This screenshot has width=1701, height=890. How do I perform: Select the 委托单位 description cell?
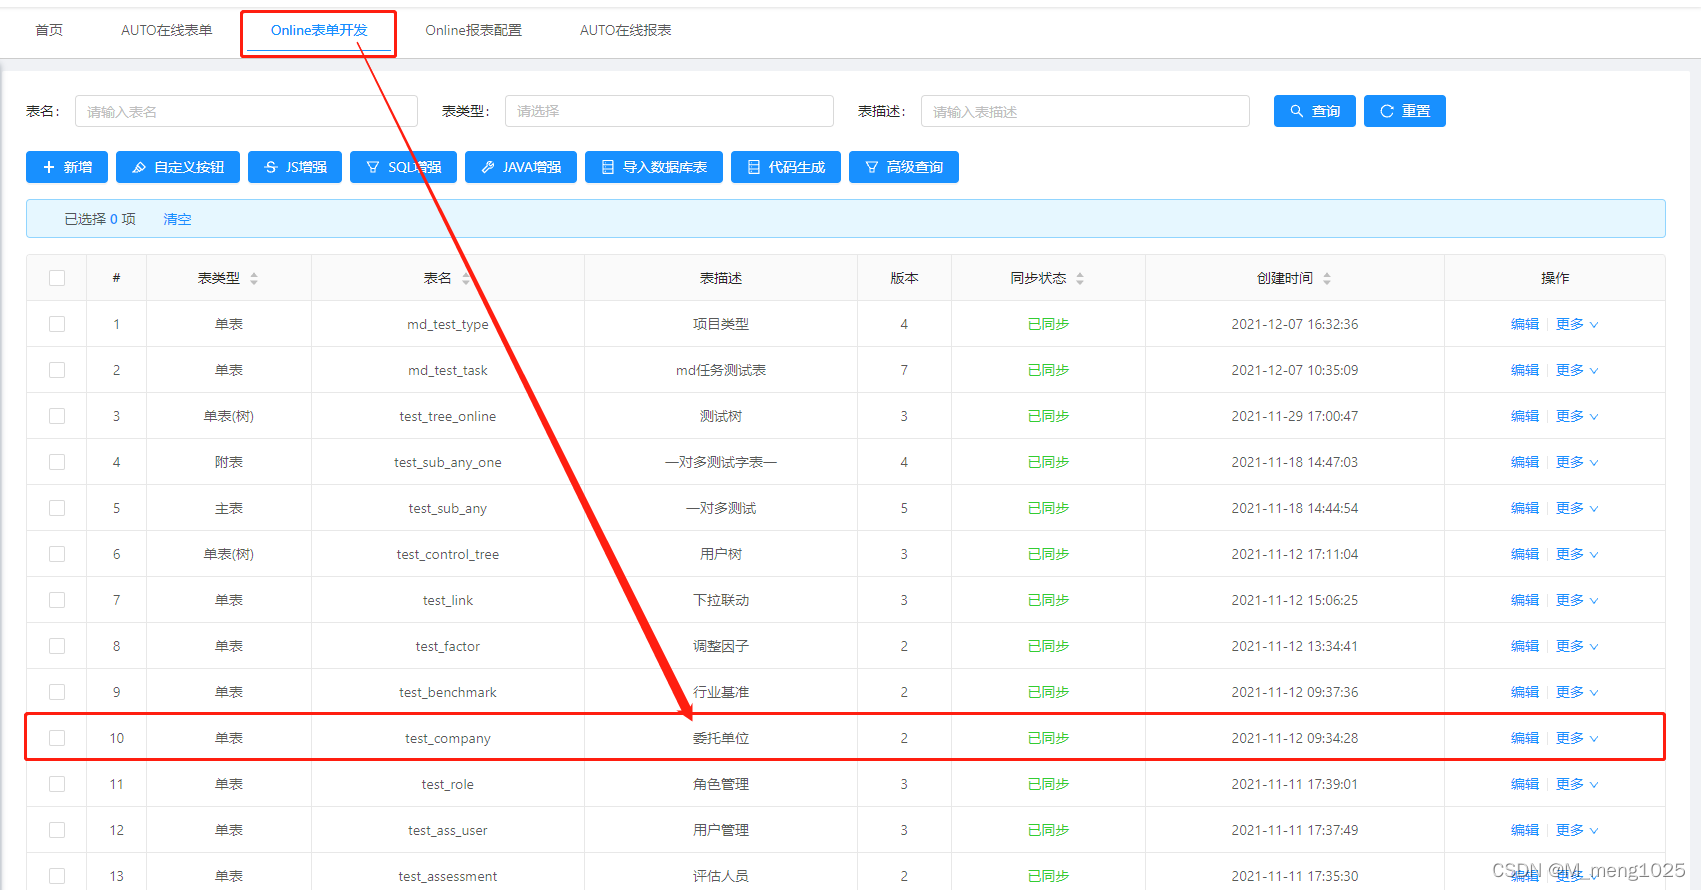click(x=721, y=738)
